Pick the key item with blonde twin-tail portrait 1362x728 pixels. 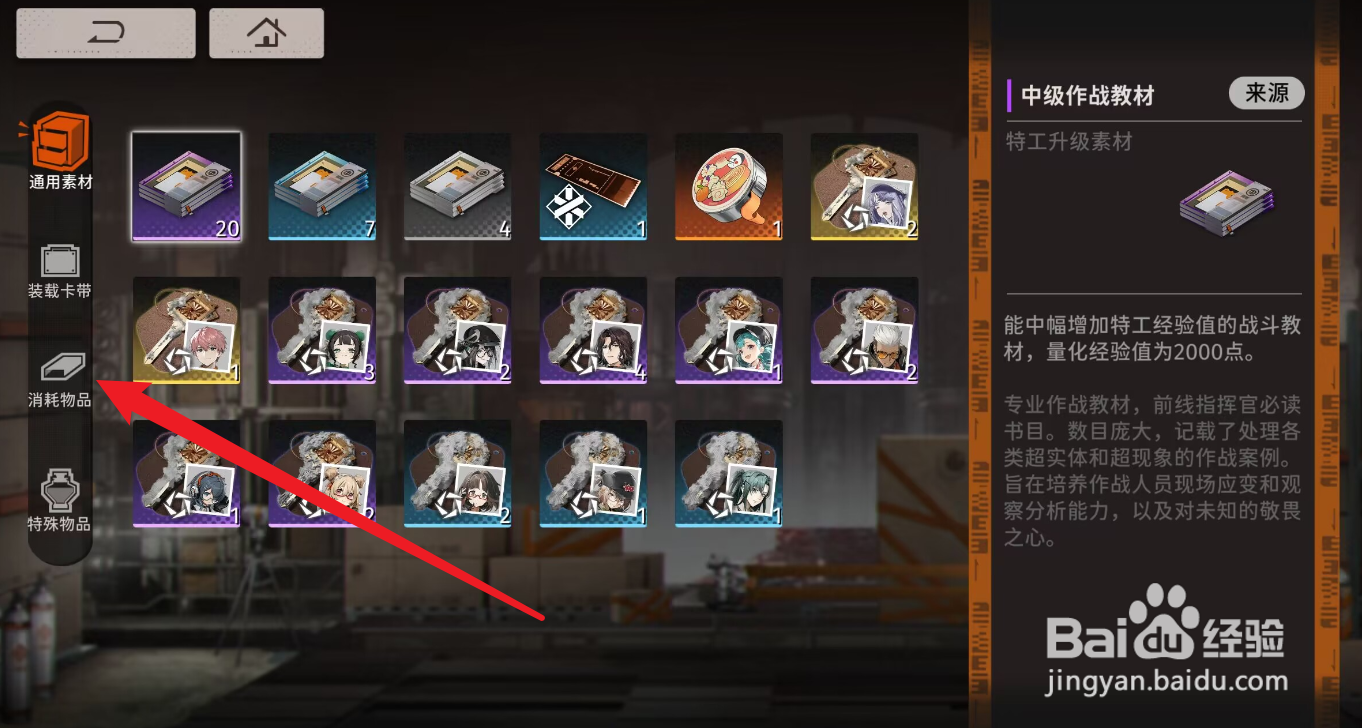point(322,474)
